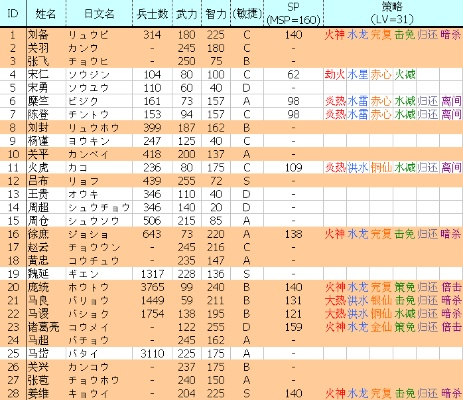This screenshot has height=400, width=463.
Task: Click the SP (MSP=160) header cell
Action: coord(293,14)
